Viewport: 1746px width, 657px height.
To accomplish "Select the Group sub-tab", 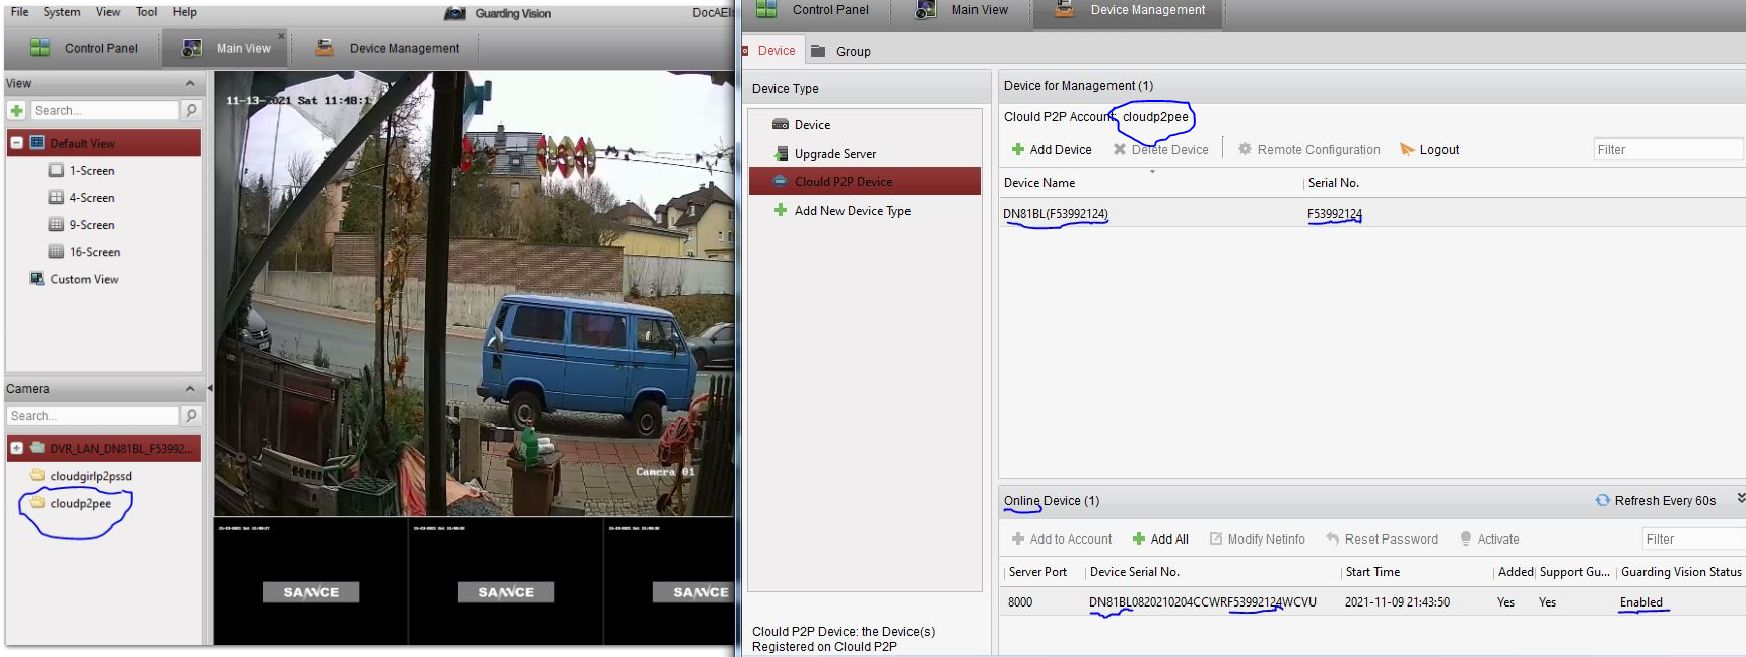I will coord(841,51).
